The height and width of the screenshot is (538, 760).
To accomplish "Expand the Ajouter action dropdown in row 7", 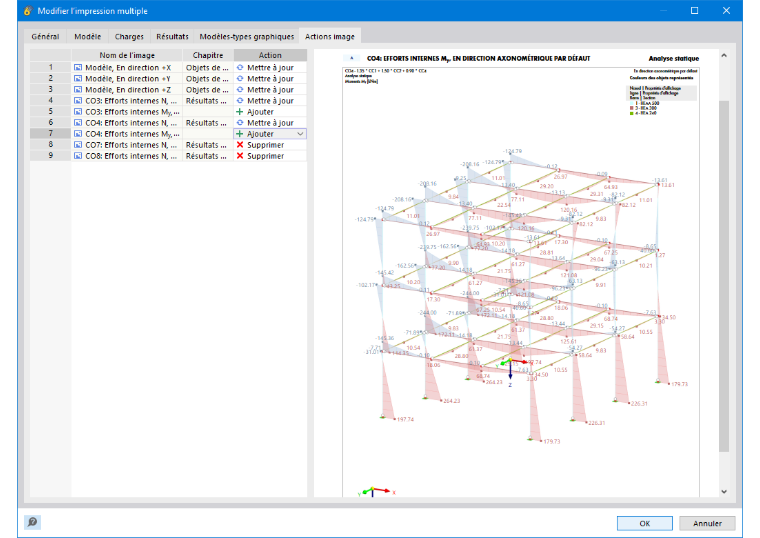I will tap(300, 134).
